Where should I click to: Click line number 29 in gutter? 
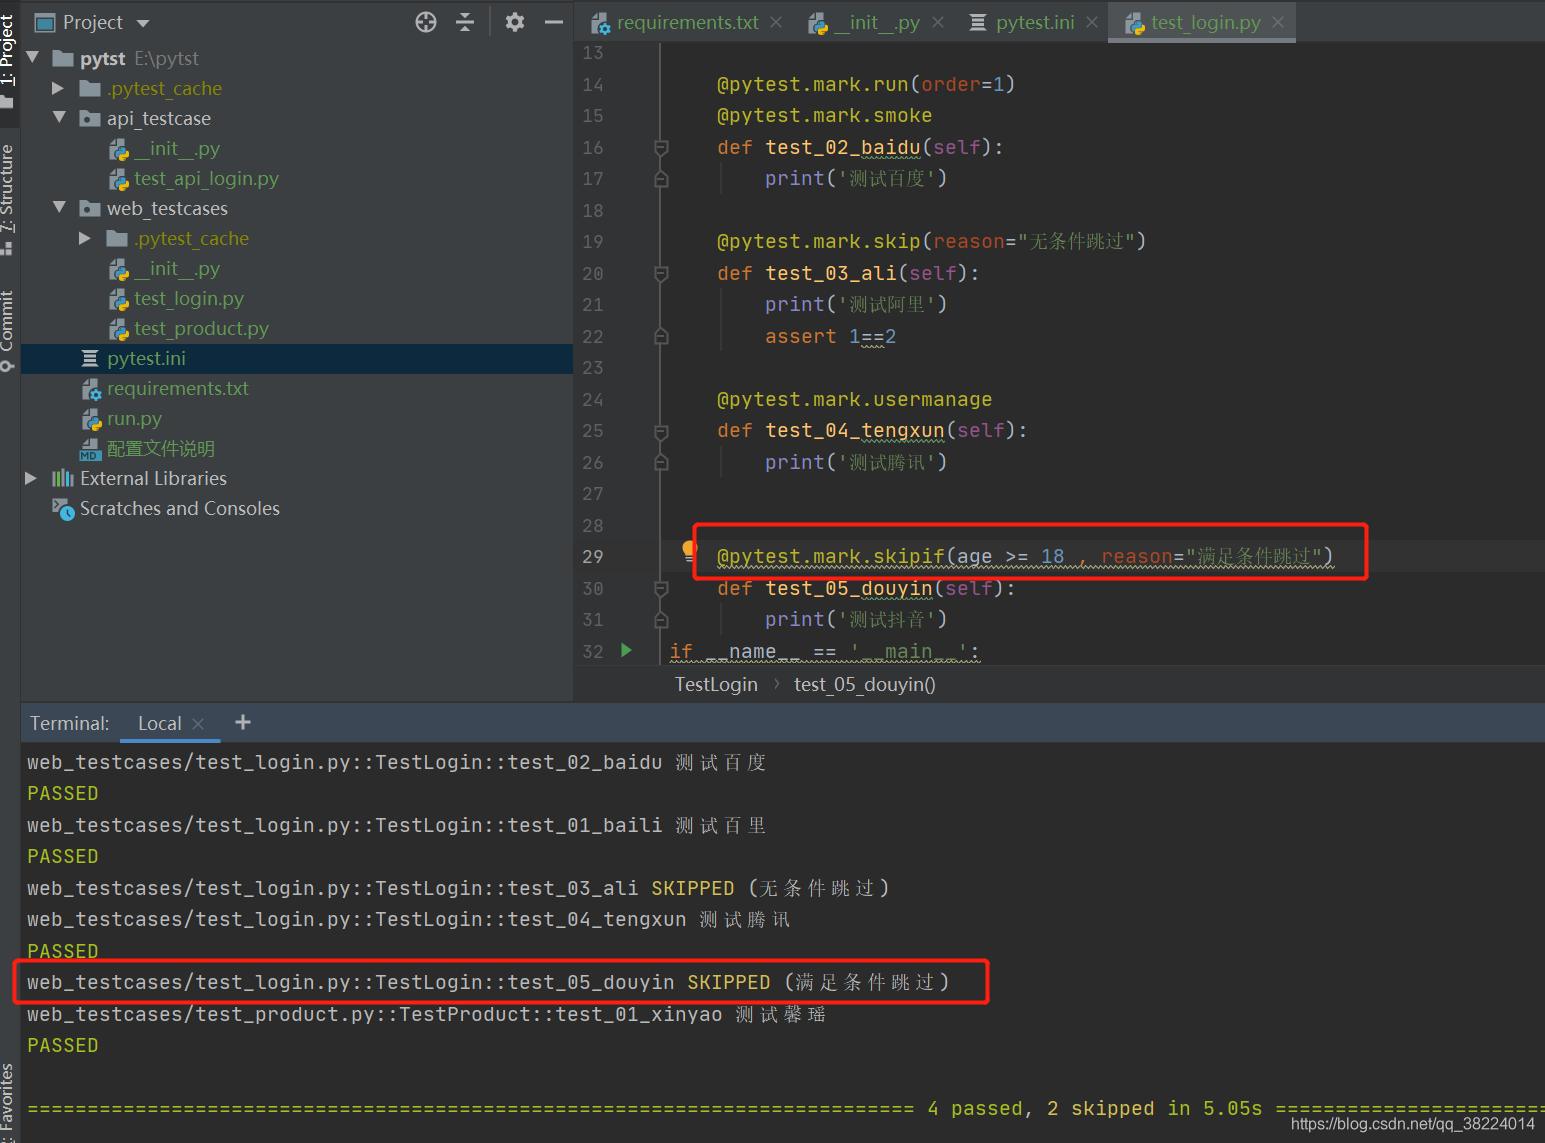pyautogui.click(x=593, y=556)
